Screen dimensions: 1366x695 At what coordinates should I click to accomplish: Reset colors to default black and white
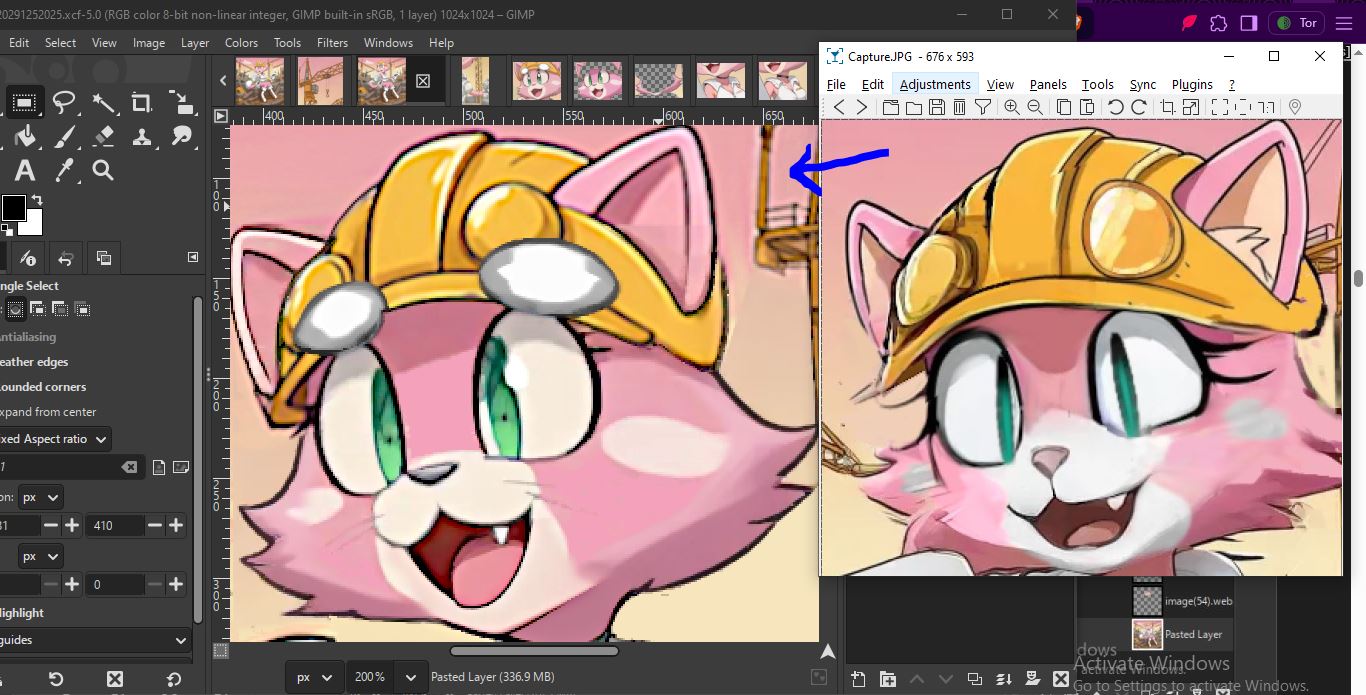point(6,229)
